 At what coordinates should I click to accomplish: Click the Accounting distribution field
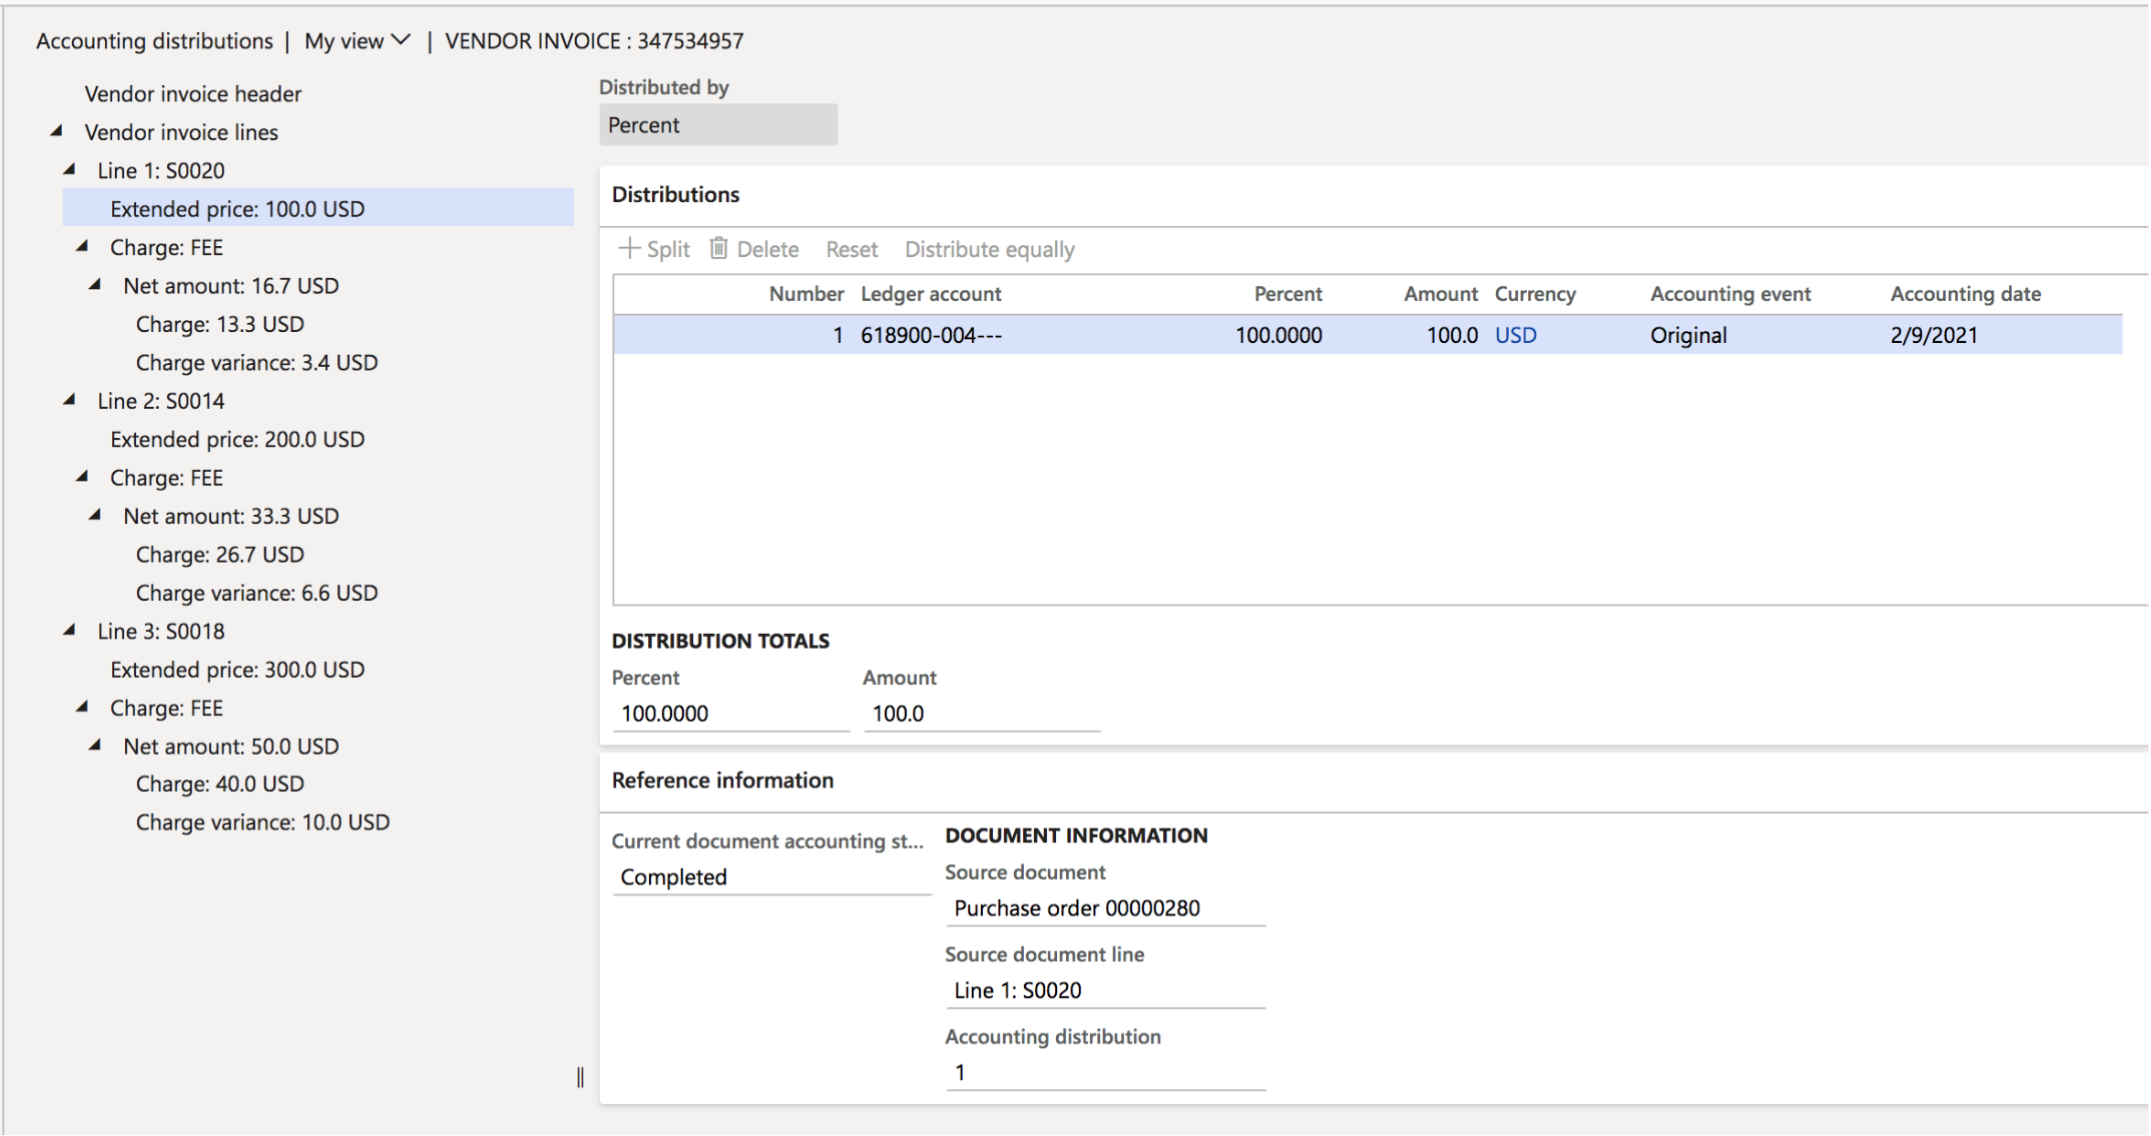1105,1072
